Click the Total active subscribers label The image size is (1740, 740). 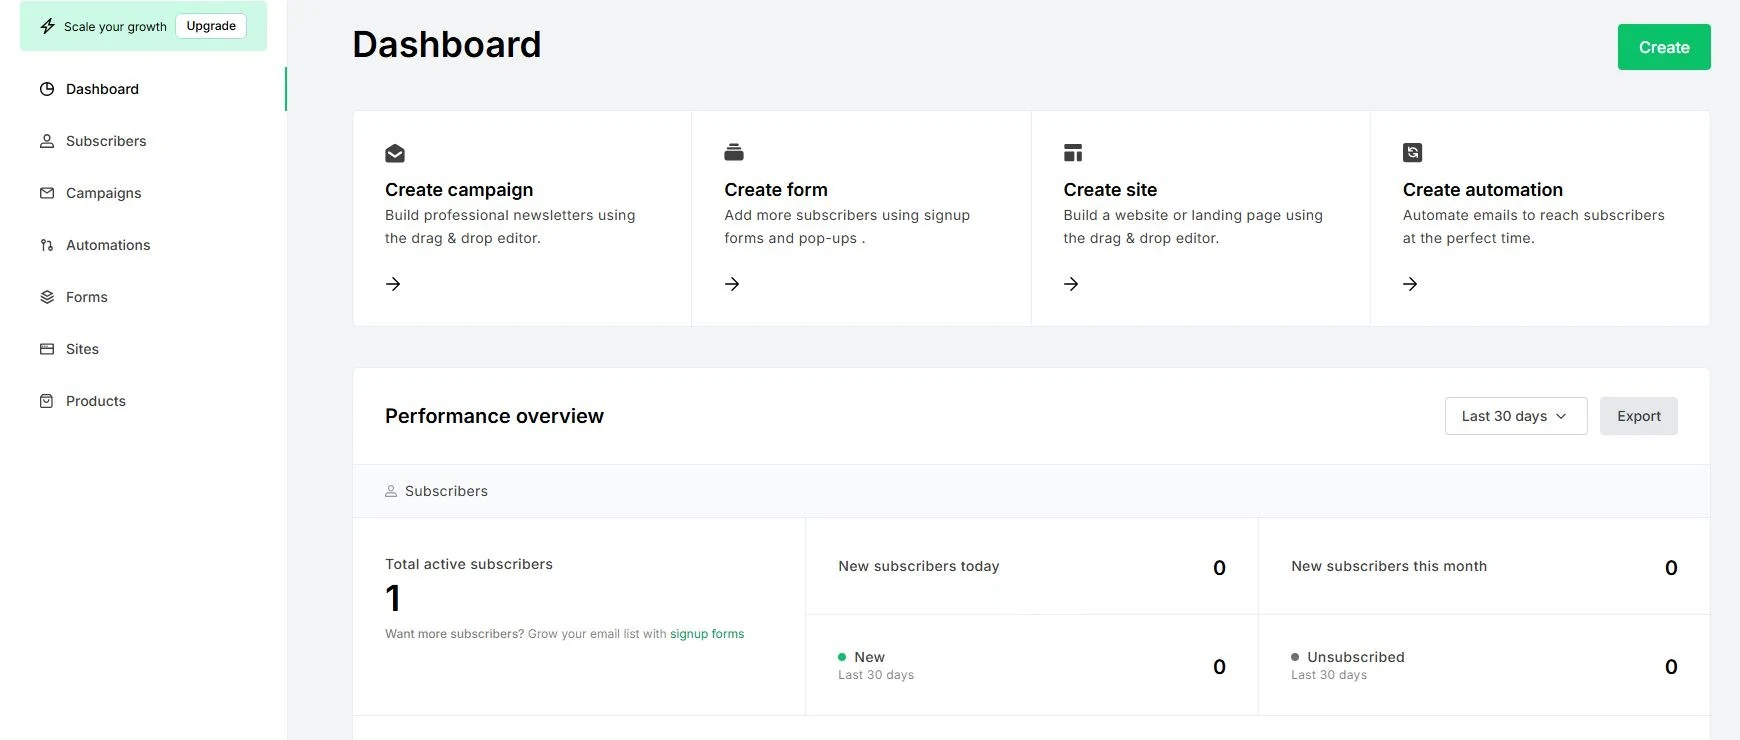point(469,564)
